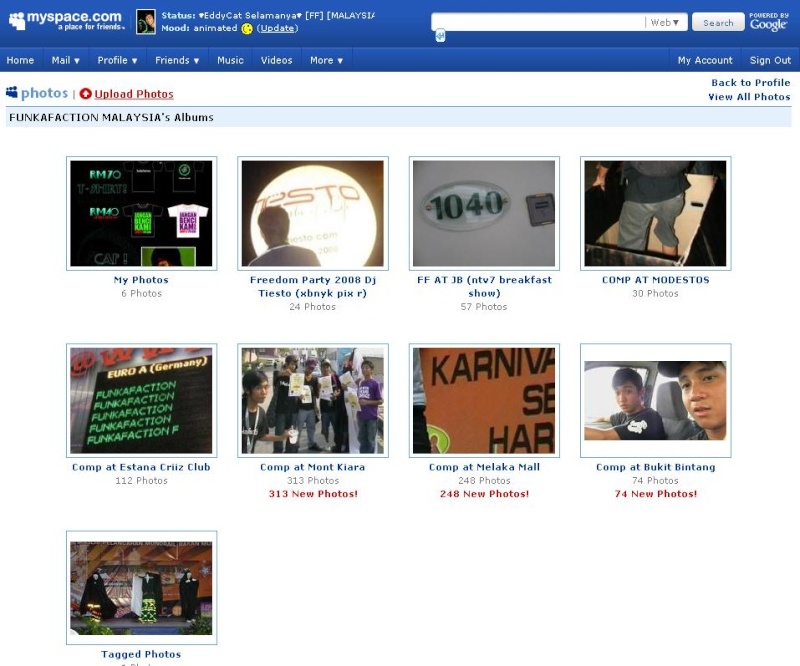Click FF AT JB ntv7 breakfast show title
This screenshot has height=666, width=800.
pos(484,286)
